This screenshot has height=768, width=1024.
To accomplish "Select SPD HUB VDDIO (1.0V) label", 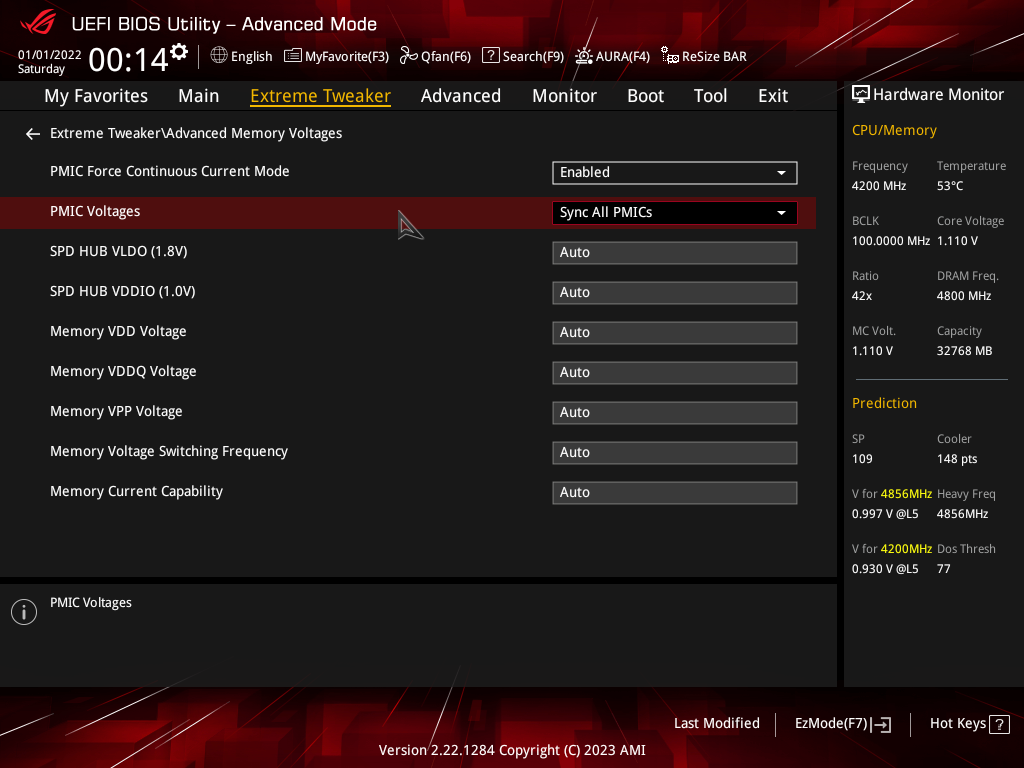I will click(x=123, y=291).
